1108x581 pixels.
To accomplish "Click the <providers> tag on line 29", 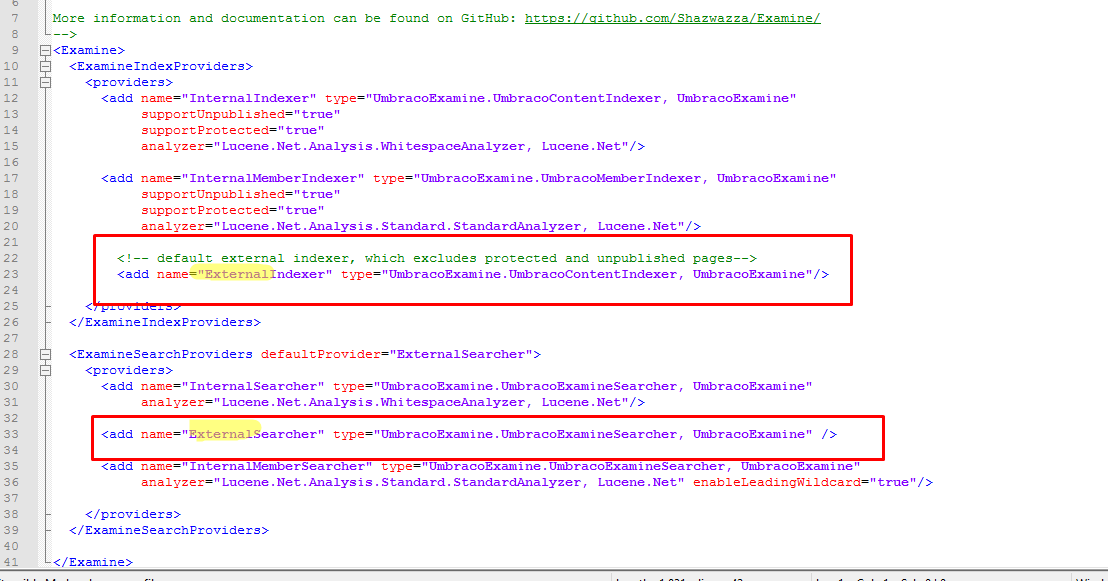I will click(129, 370).
